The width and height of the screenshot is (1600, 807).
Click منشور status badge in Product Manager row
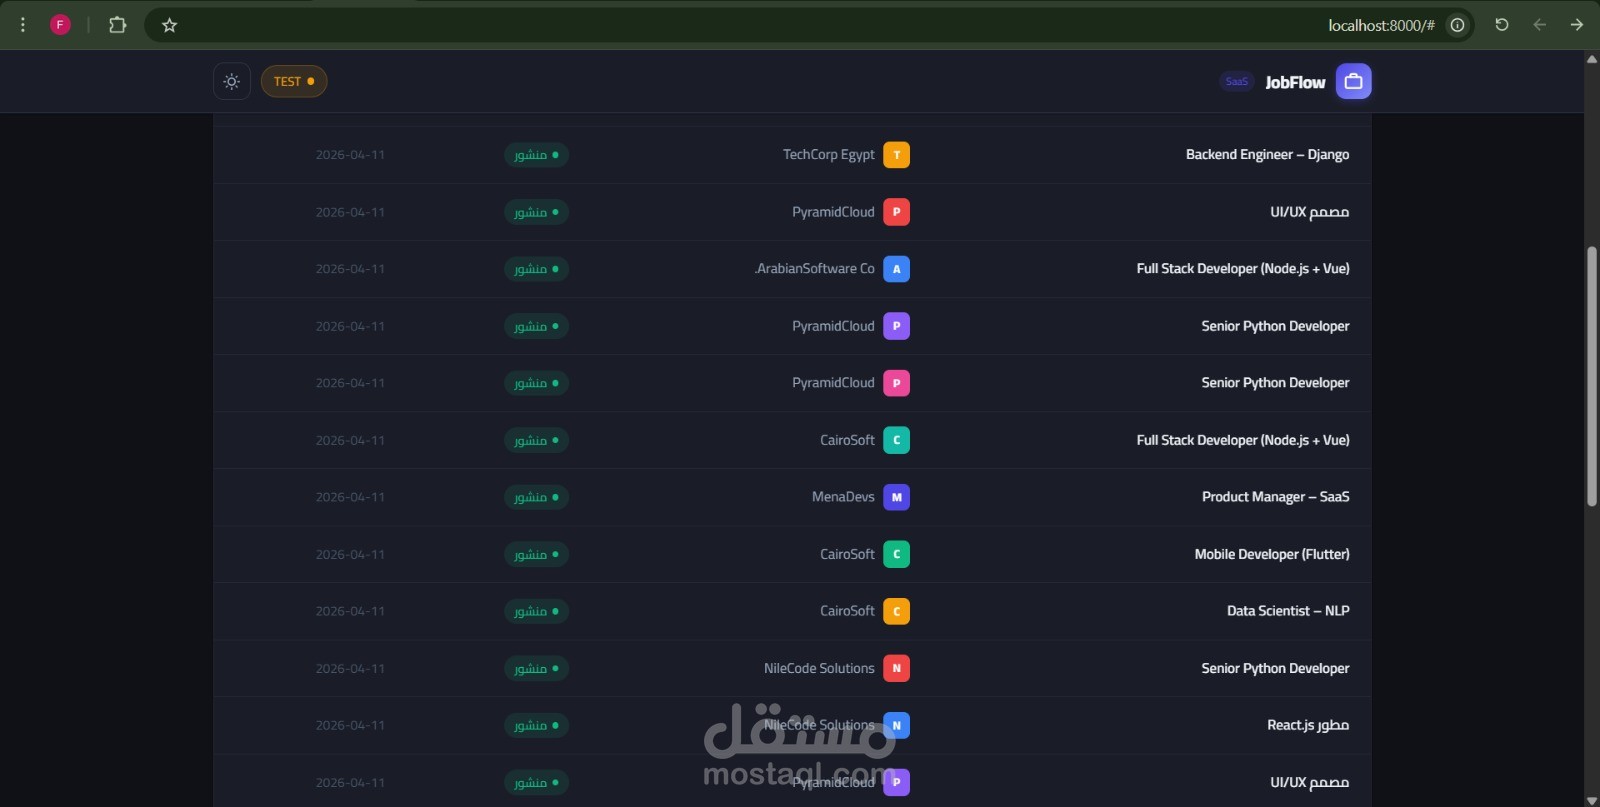(x=536, y=497)
